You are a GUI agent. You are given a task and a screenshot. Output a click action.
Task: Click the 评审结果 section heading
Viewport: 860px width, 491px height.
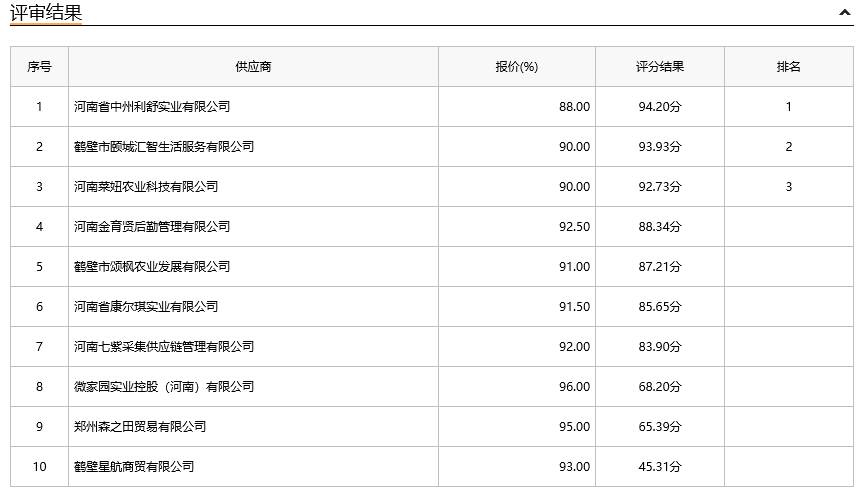pyautogui.click(x=46, y=12)
